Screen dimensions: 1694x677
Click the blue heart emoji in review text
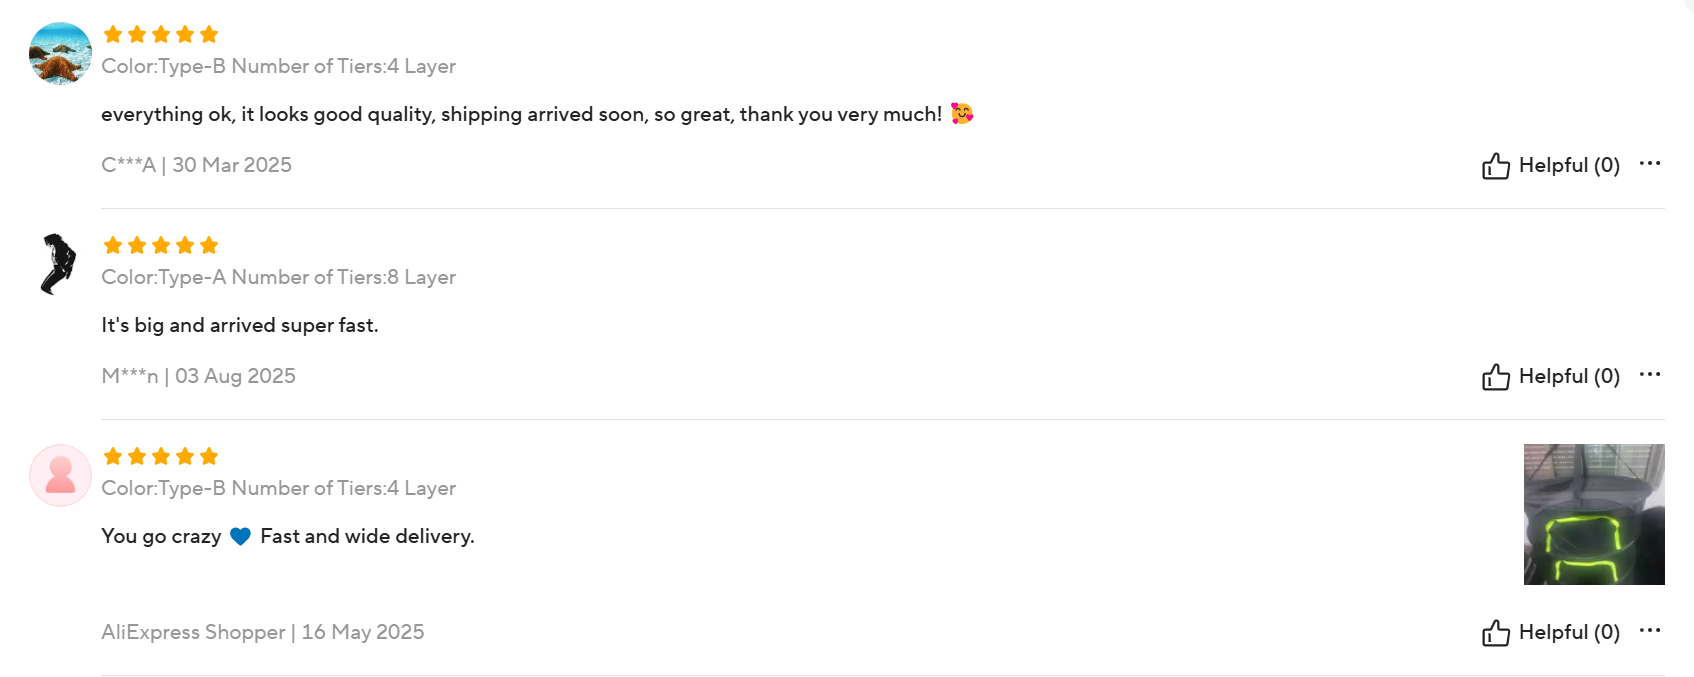[x=240, y=536]
